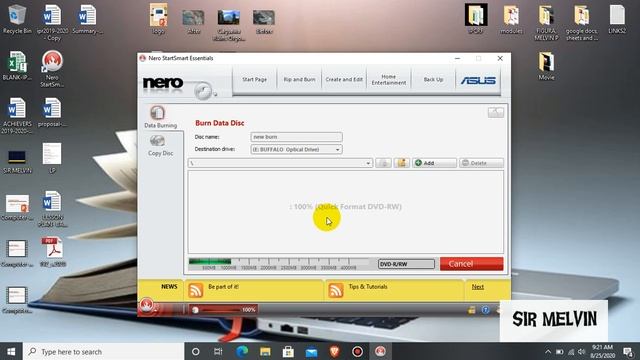The width and height of the screenshot is (640, 360).
Task: Click the options icon left of help icon
Action: click(x=471, y=310)
